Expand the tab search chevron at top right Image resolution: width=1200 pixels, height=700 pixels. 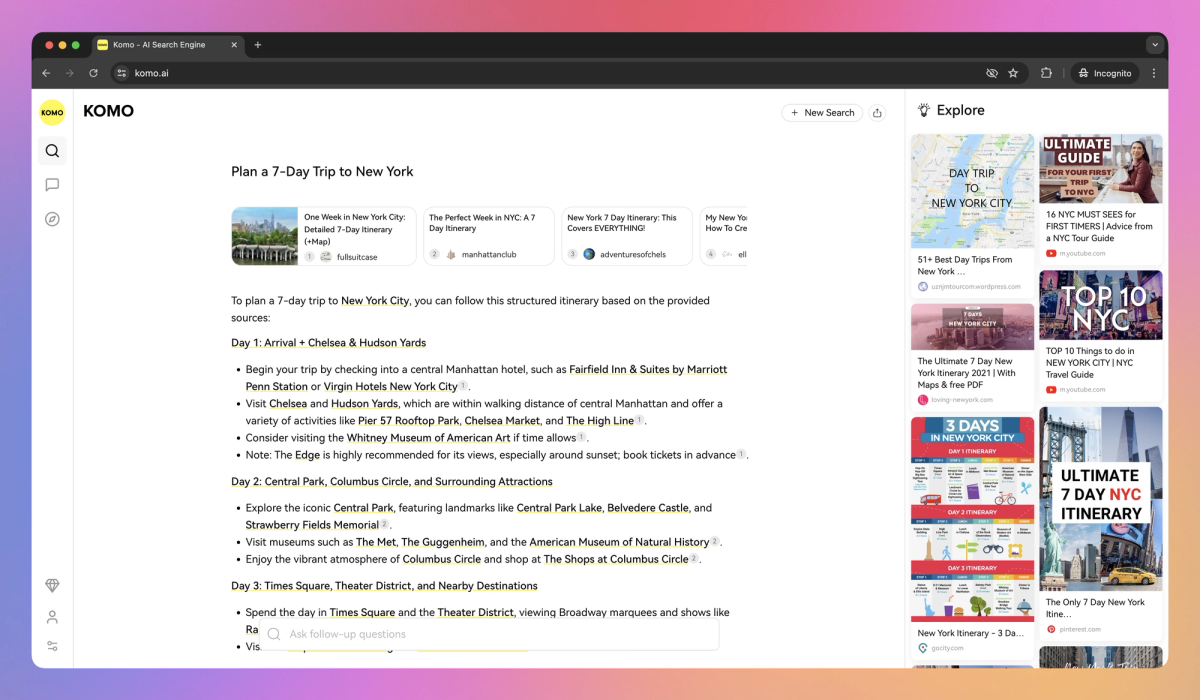pos(1155,44)
